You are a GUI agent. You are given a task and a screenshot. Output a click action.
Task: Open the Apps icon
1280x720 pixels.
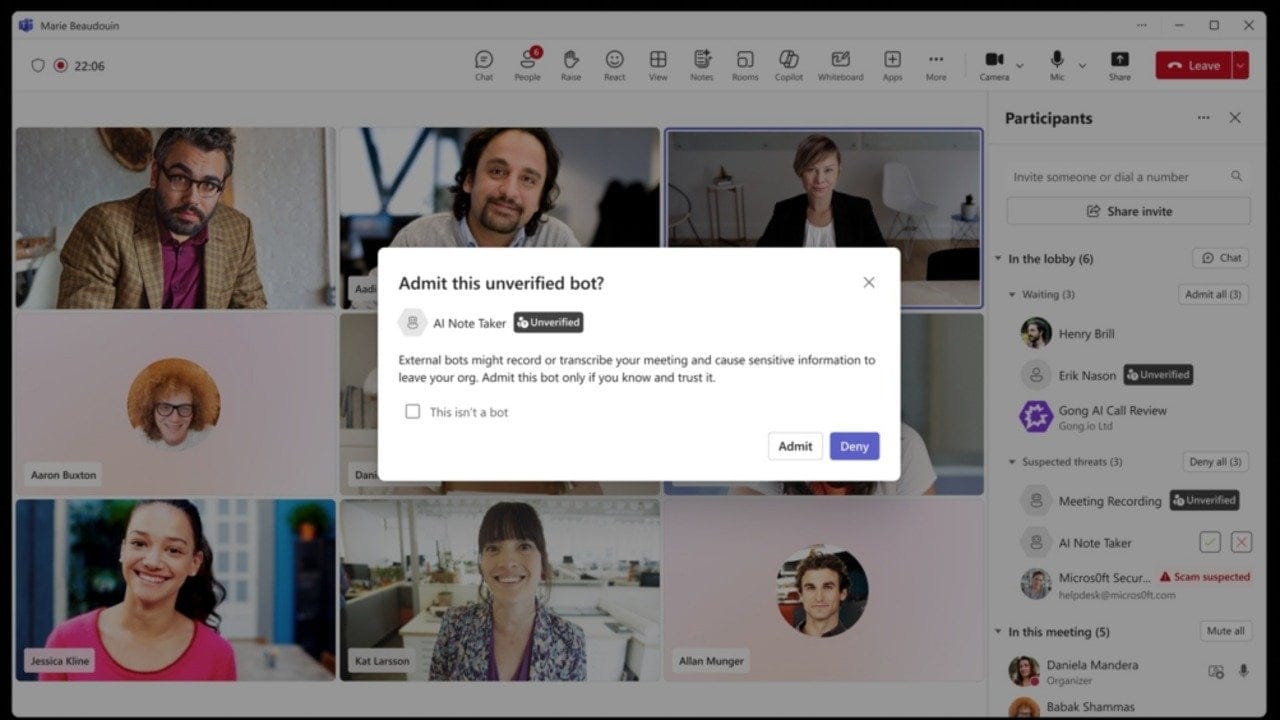click(x=892, y=65)
